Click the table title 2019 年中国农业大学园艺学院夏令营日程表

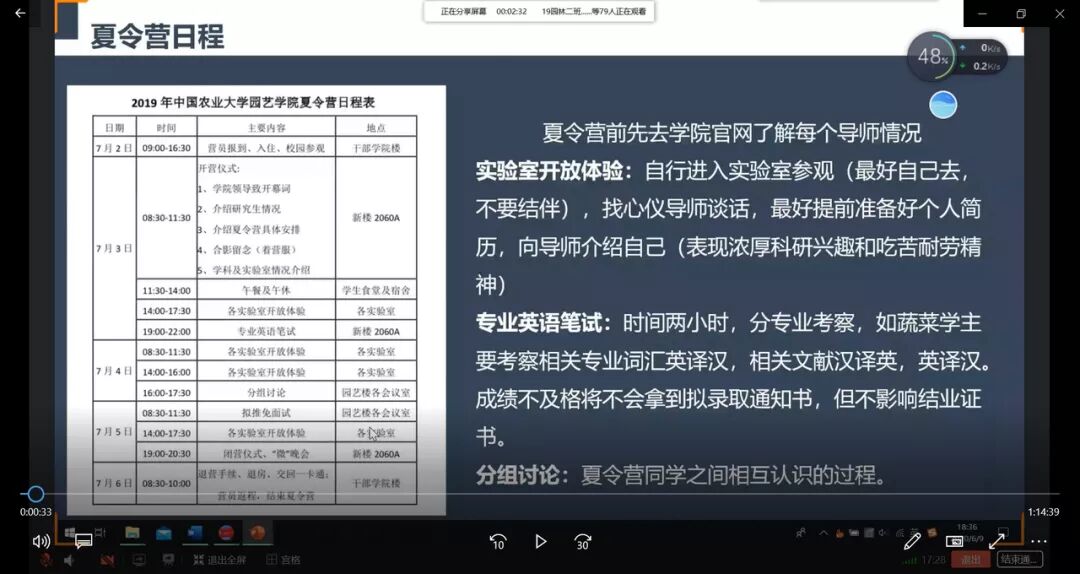[x=253, y=103]
